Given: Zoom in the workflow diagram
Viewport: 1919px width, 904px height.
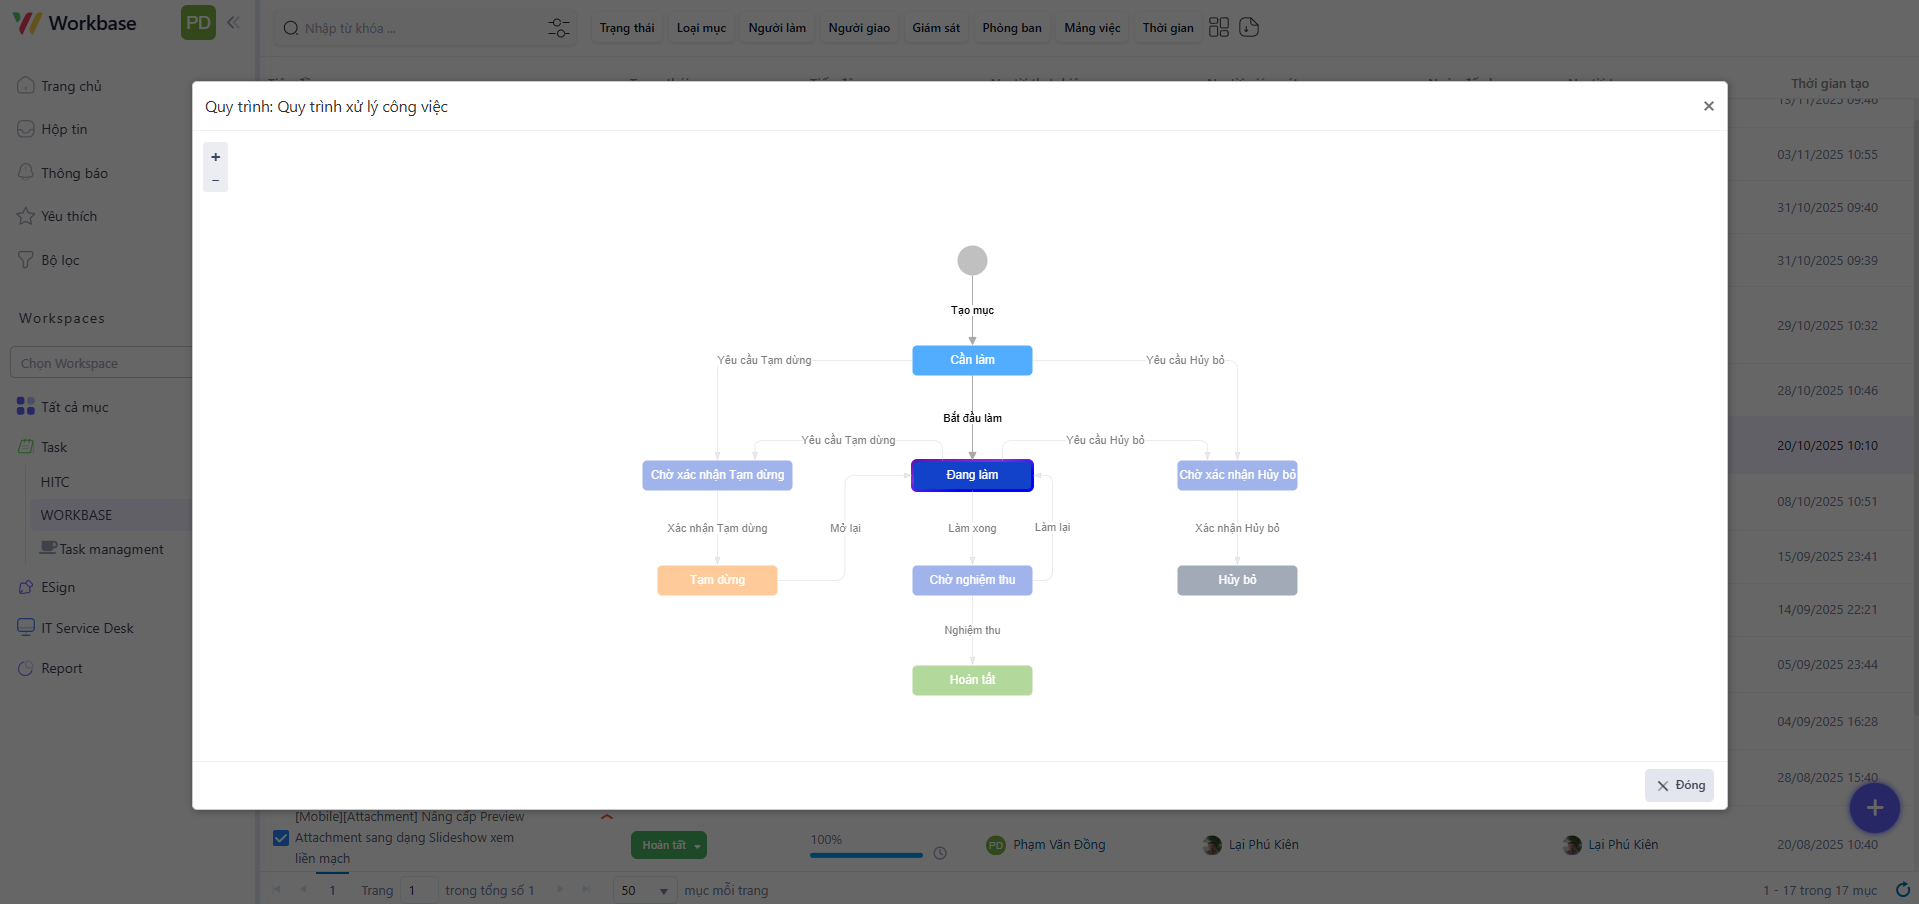Looking at the screenshot, I should (x=215, y=157).
